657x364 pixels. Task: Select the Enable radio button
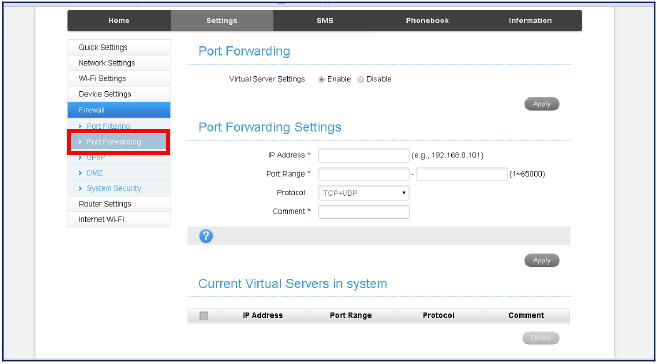pyautogui.click(x=321, y=79)
